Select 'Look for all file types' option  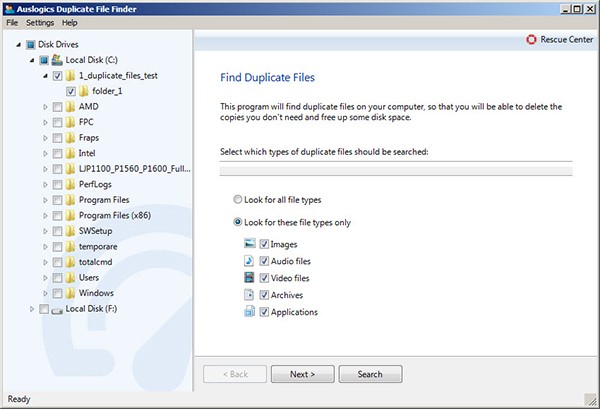click(238, 199)
